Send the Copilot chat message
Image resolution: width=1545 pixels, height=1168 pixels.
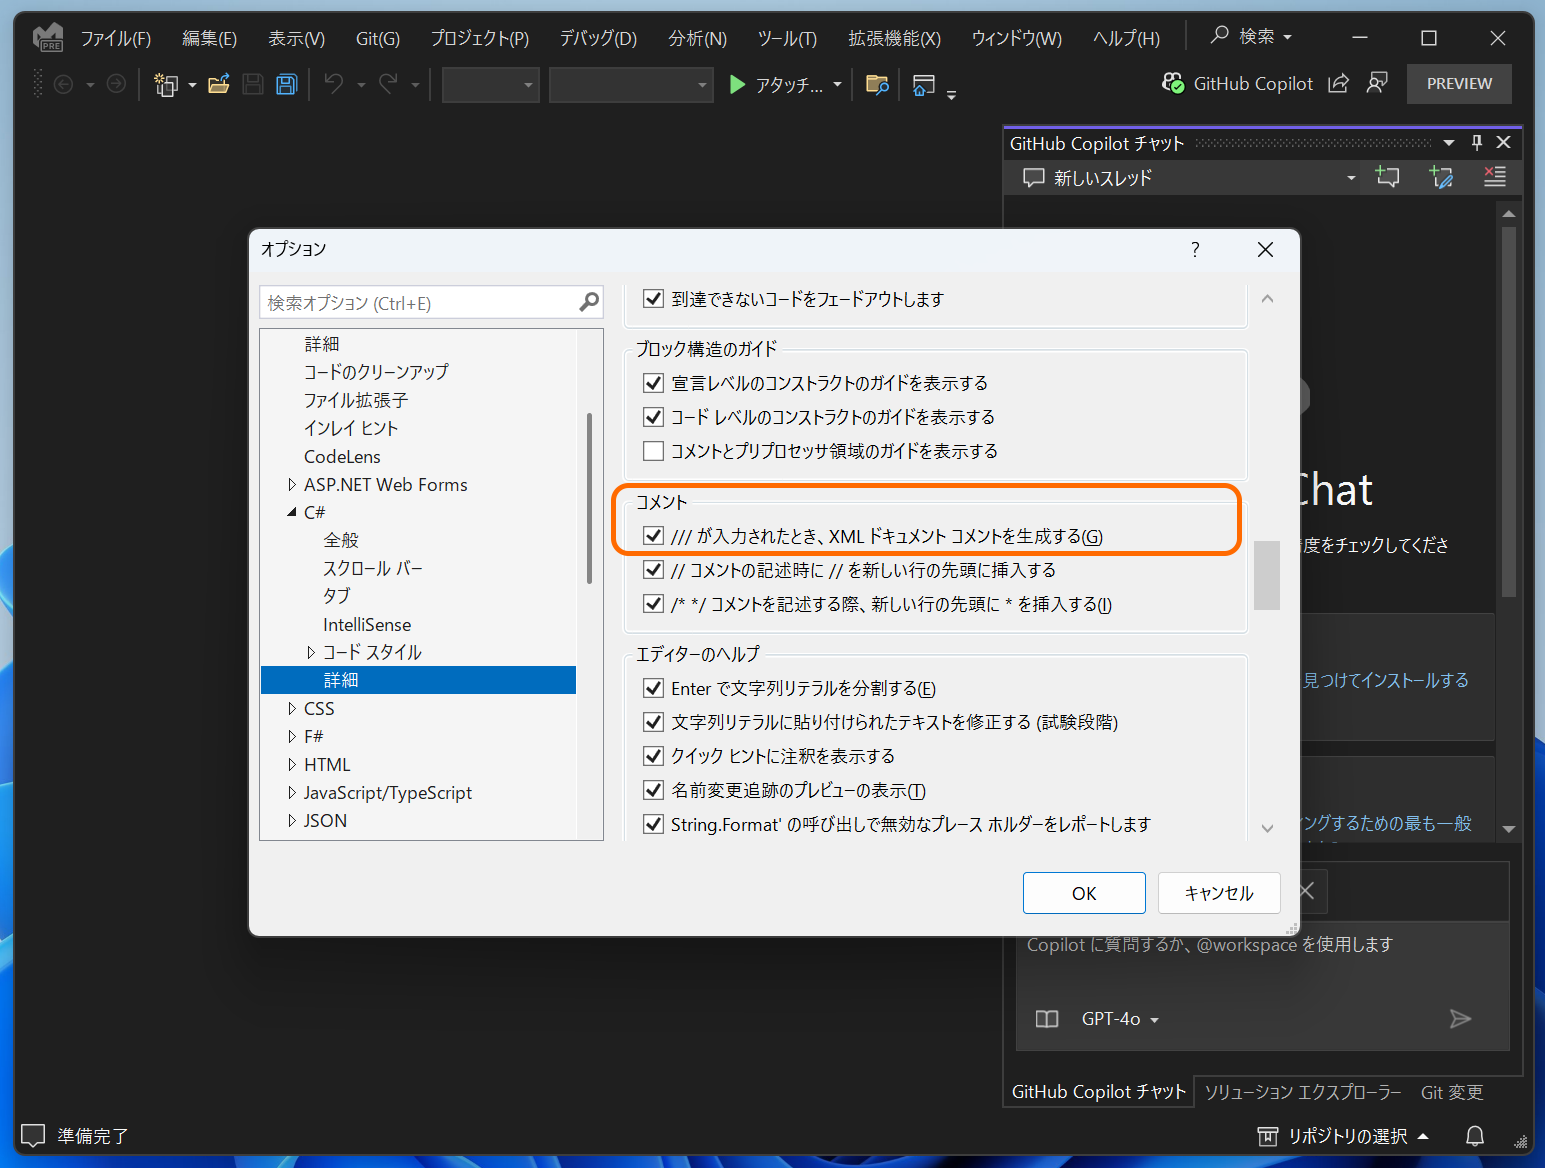tap(1461, 1018)
